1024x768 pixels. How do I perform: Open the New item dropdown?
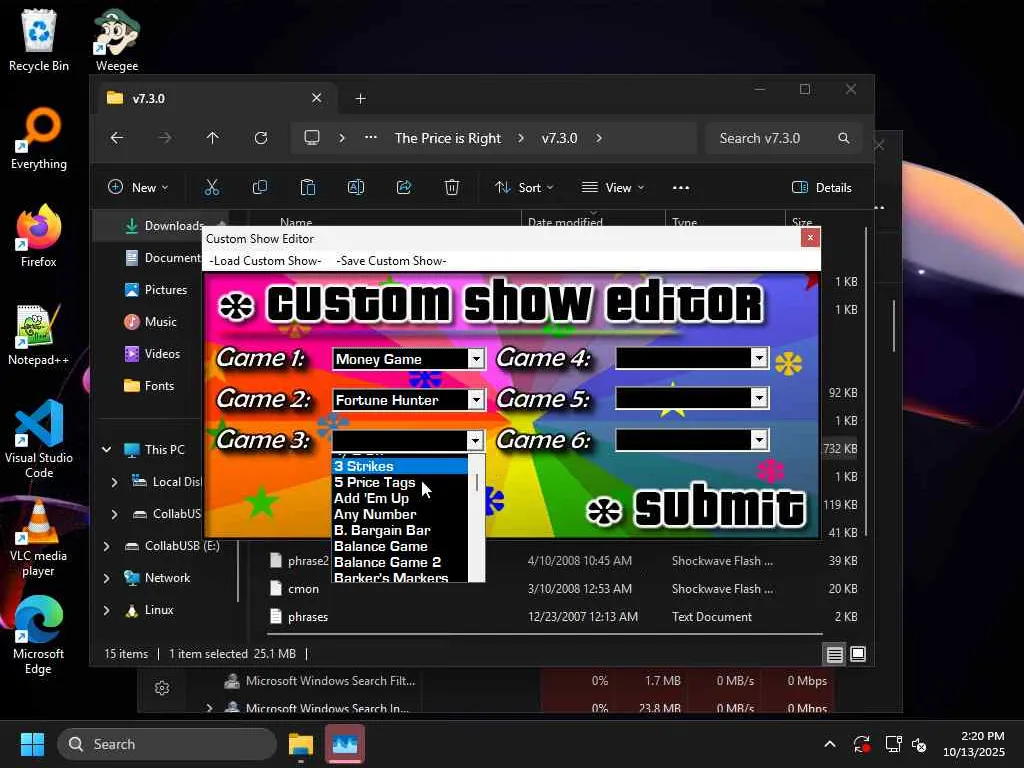point(138,187)
